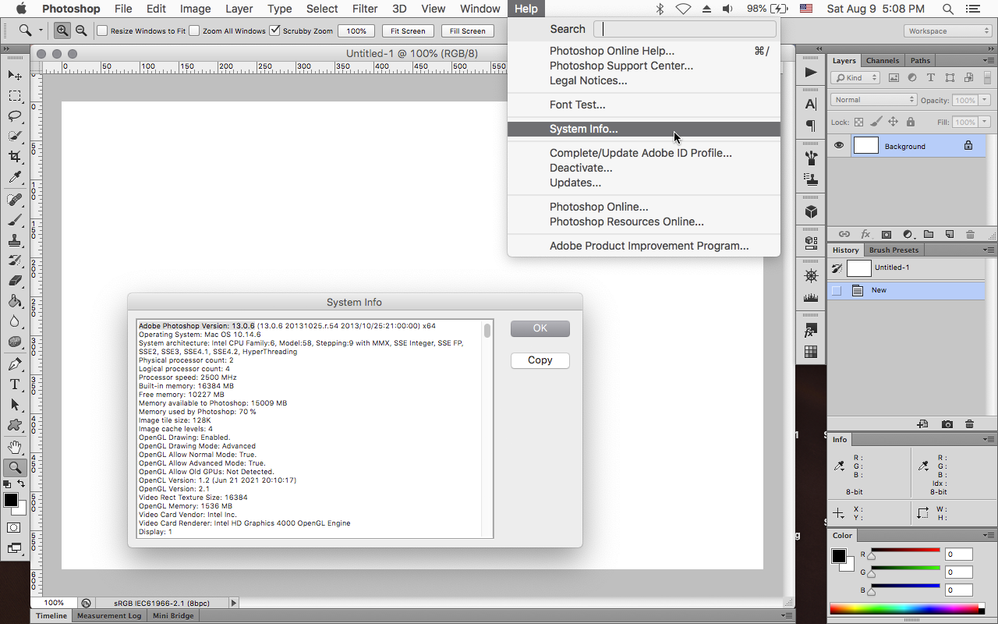Select the Clone Stamp tool
998x624 pixels.
(14, 240)
